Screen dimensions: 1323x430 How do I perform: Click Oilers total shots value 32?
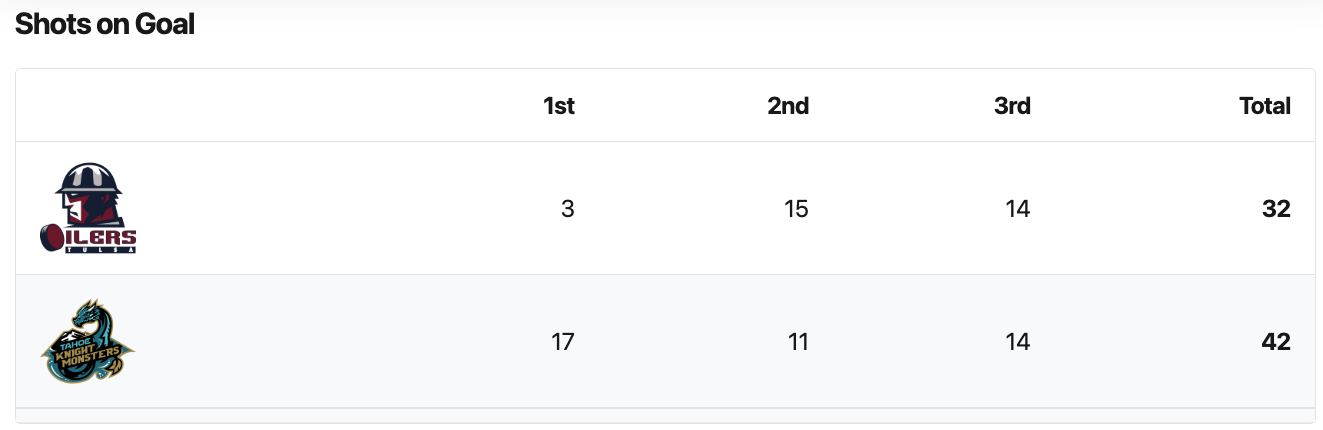[x=1276, y=209]
